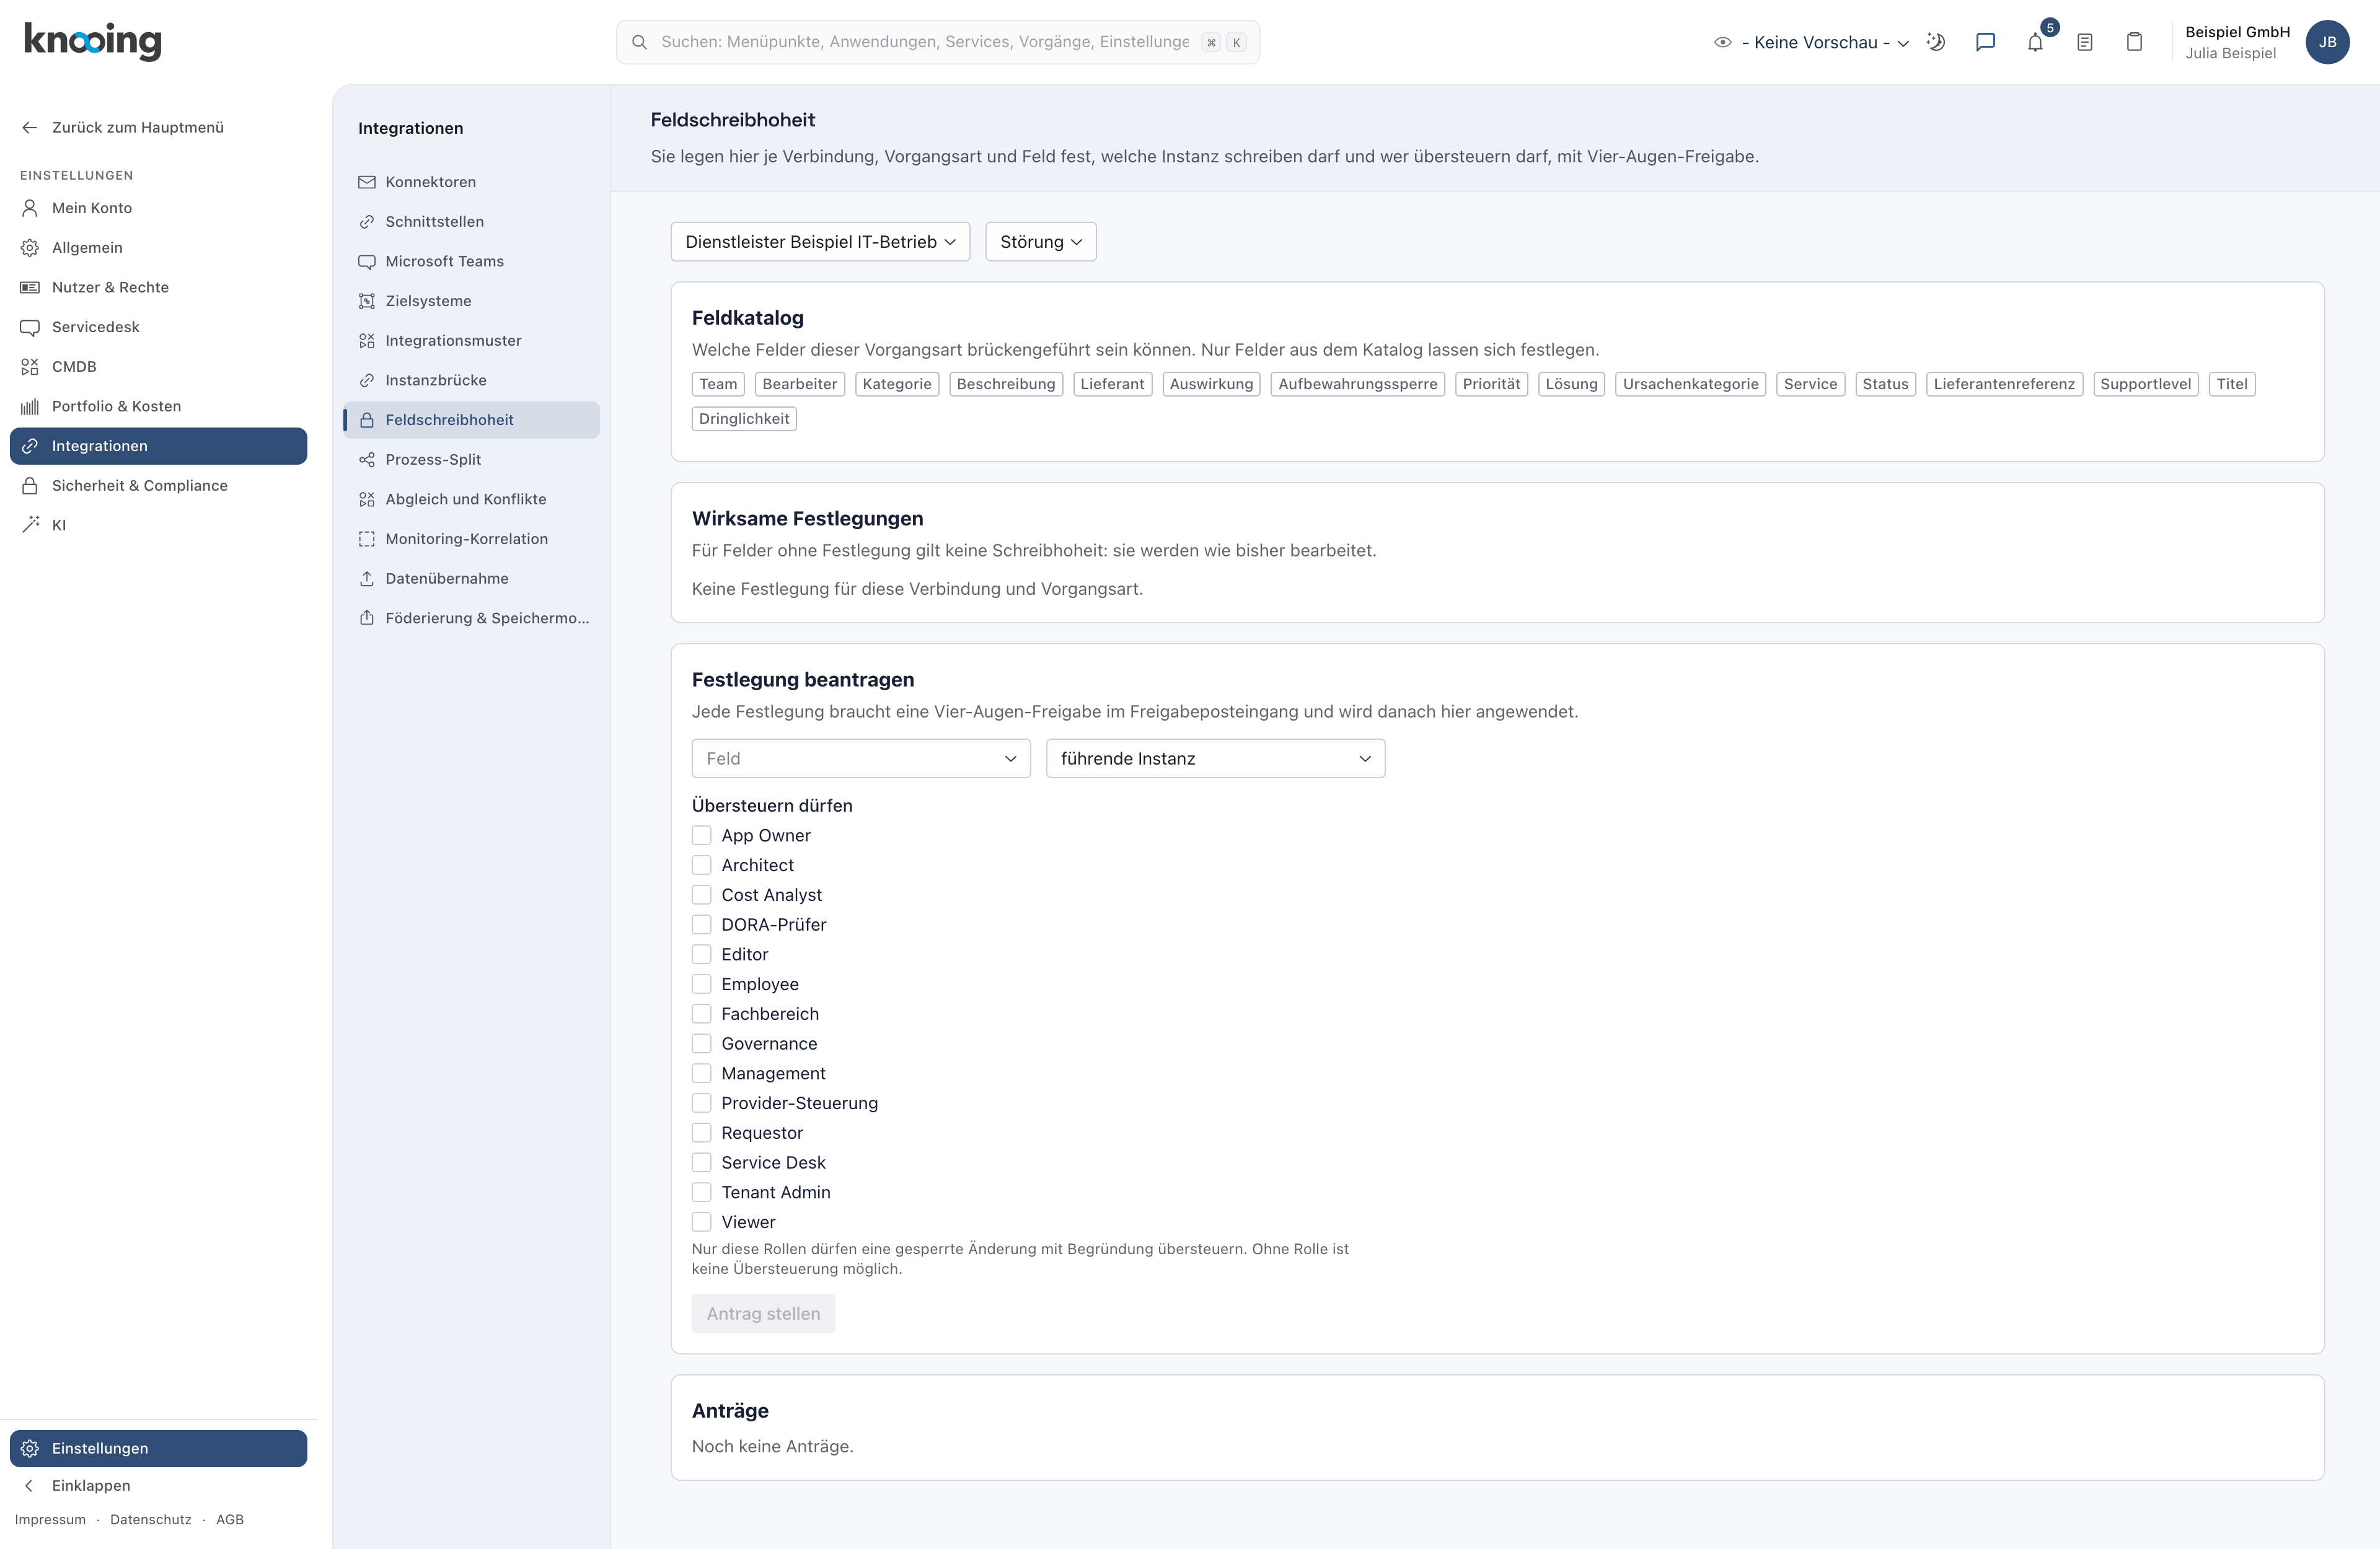Open the Datenschutz link
2380x1549 pixels.
tap(151, 1520)
